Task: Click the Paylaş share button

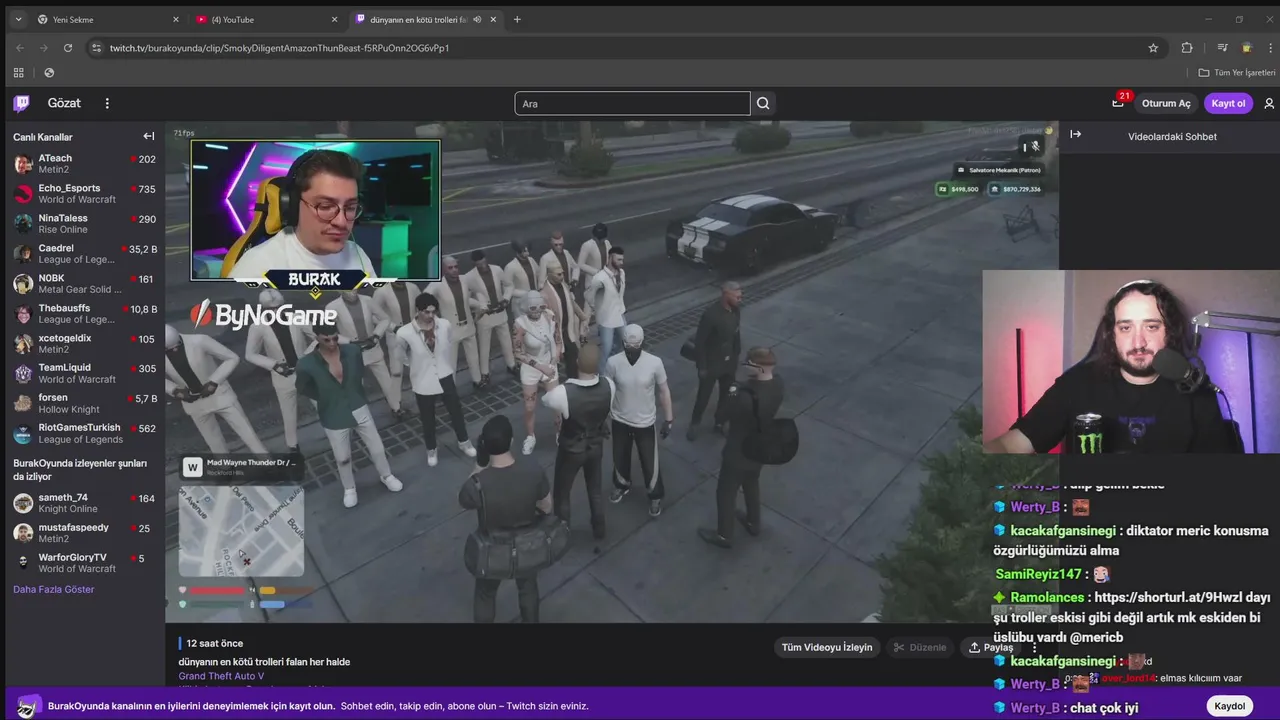Action: click(x=990, y=647)
